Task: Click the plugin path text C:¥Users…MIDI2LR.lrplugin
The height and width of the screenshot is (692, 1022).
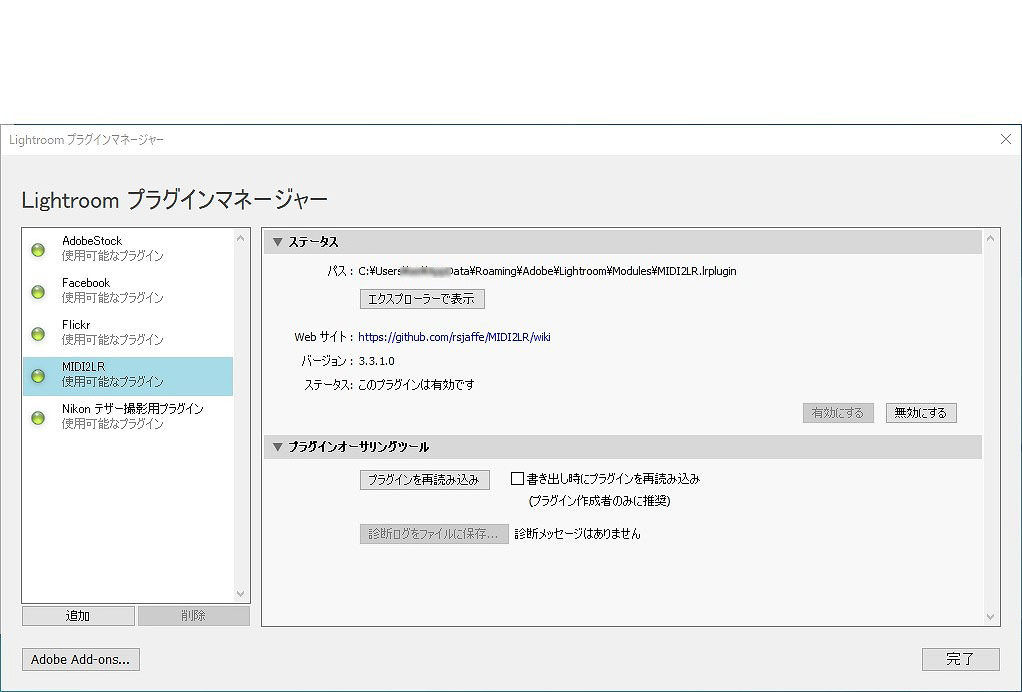Action: pos(548,271)
